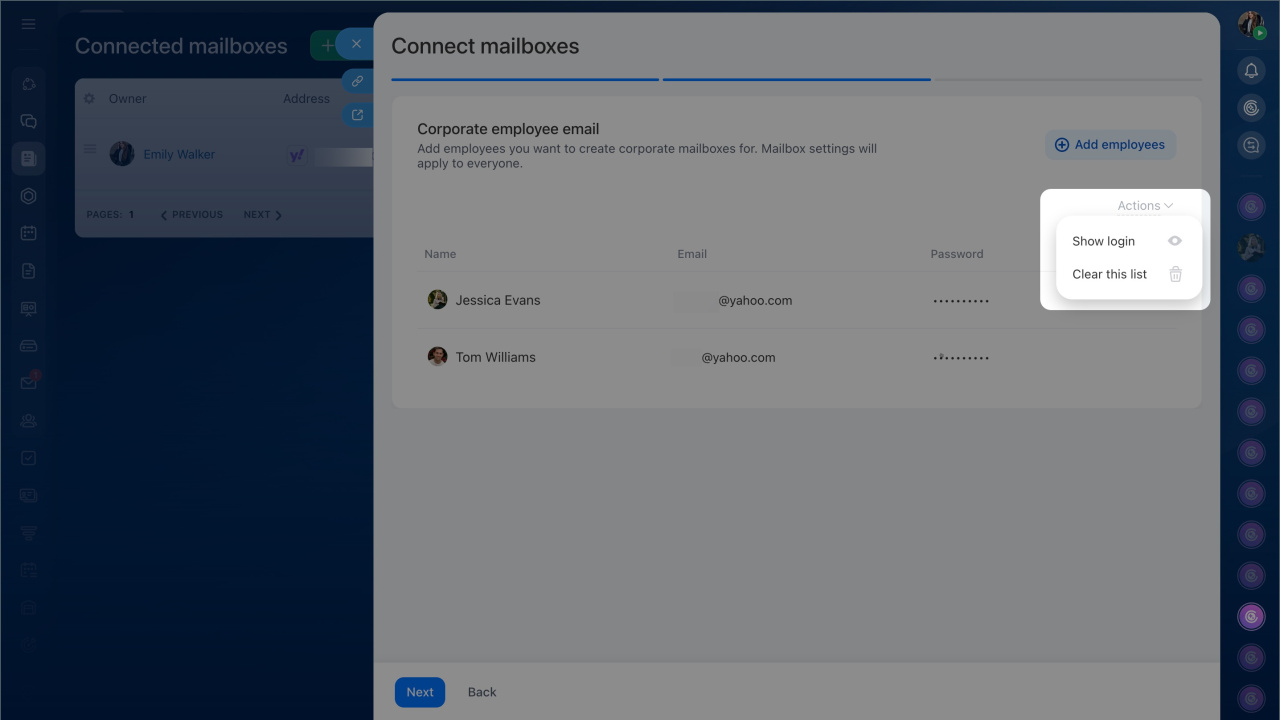Click the trash icon beside Clear this list
The image size is (1280, 720).
click(1175, 274)
